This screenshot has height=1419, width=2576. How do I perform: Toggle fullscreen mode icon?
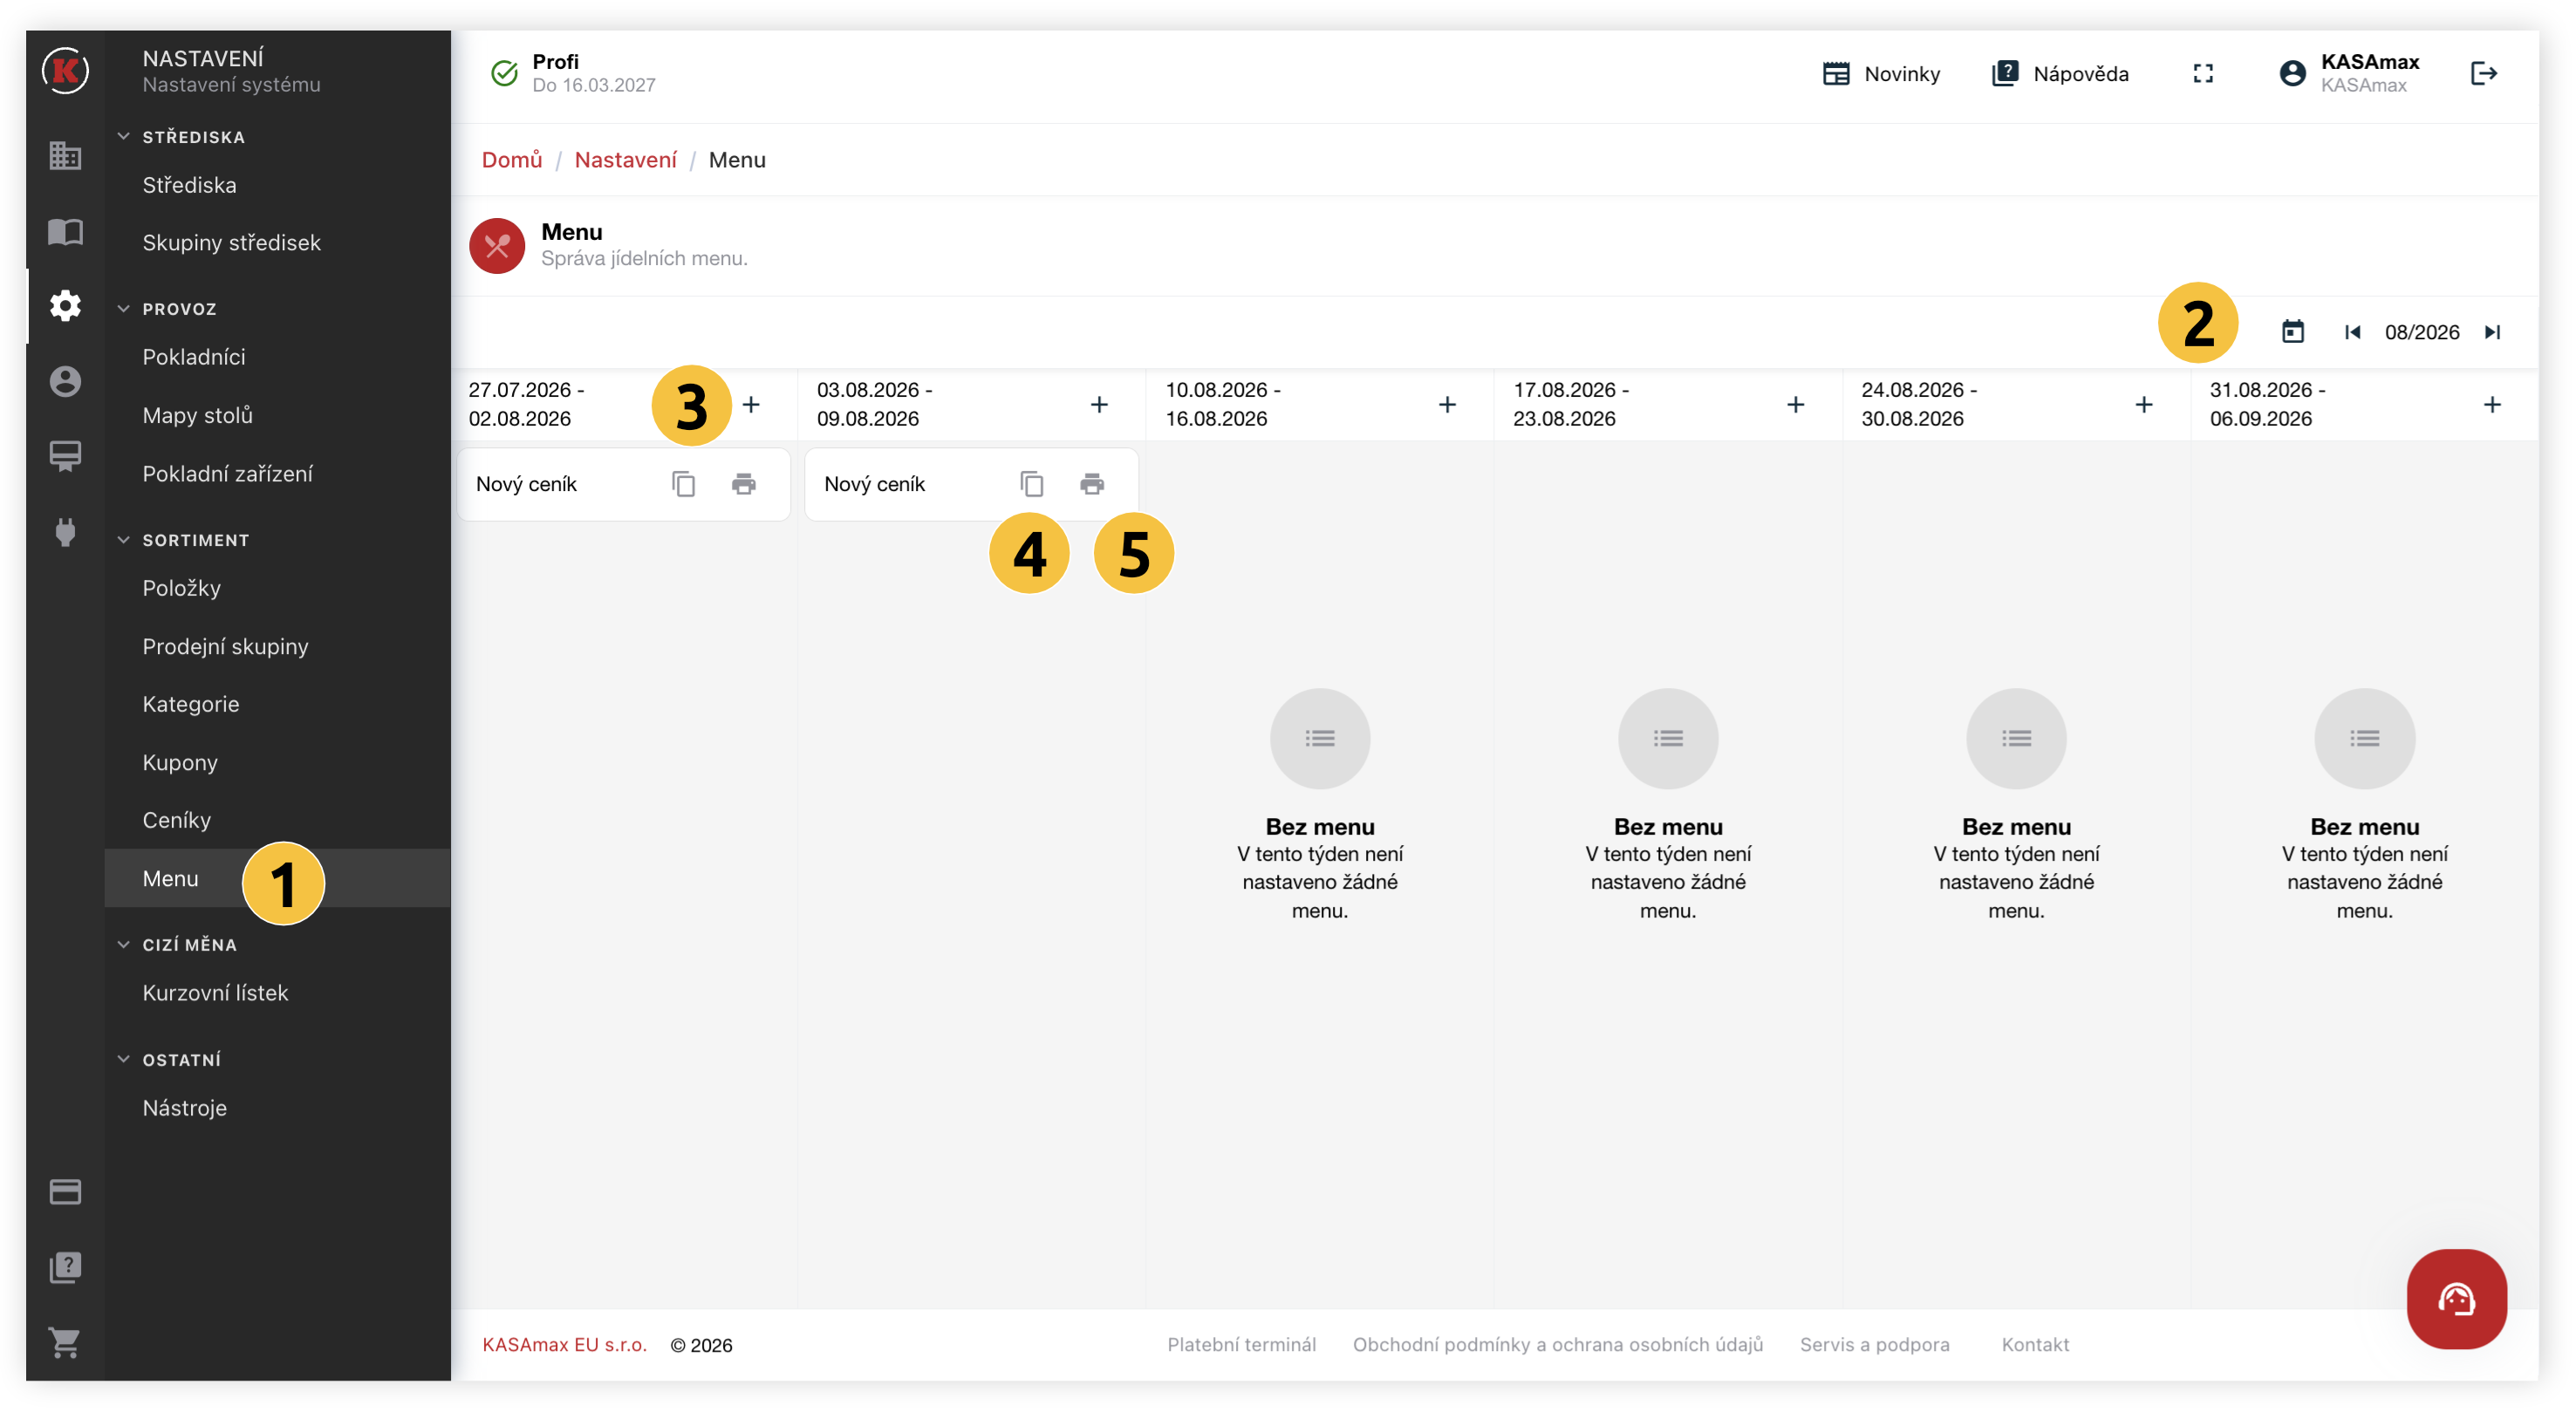point(2203,73)
